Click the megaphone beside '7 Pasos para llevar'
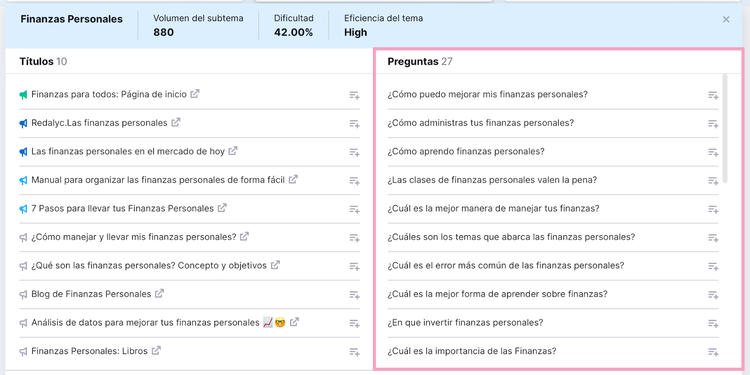Screen dimensions: 750x375 point(23,209)
